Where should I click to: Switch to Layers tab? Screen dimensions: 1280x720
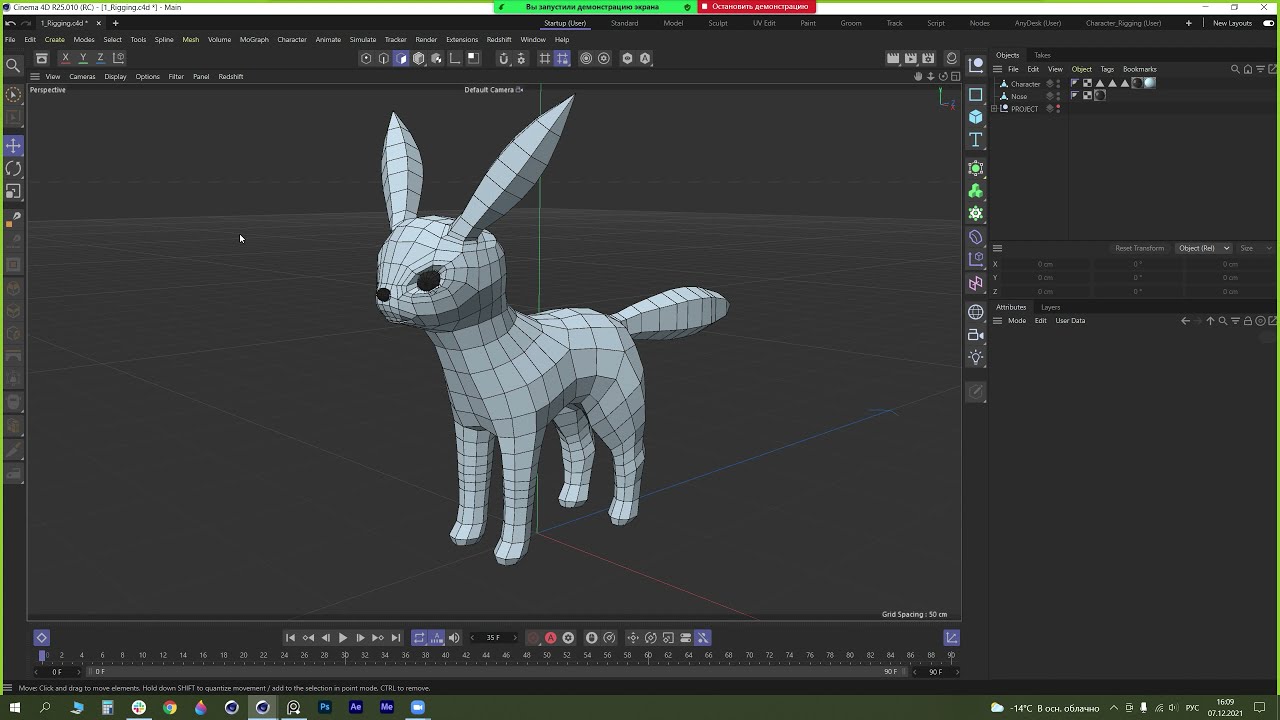[1050, 307]
